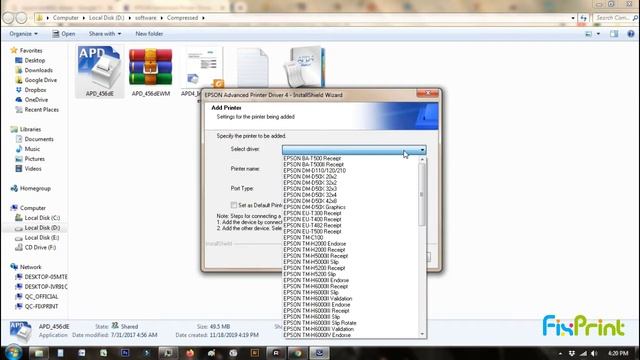640x360 pixels.
Task: Open Firefox from the taskbar
Action: click(x=190, y=353)
